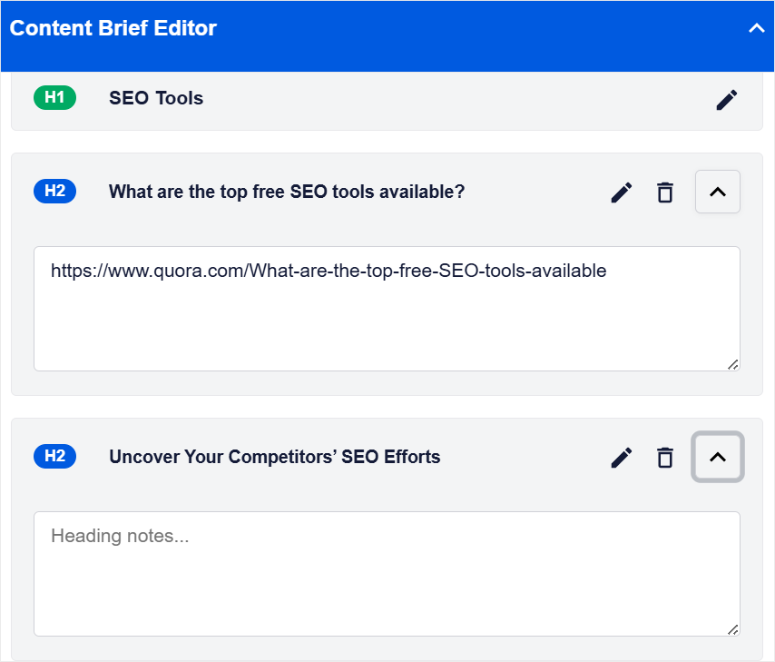775x662 pixels.
Task: Delete the Uncover Your Competitors' SEO Efforts heading
Action: [x=665, y=457]
